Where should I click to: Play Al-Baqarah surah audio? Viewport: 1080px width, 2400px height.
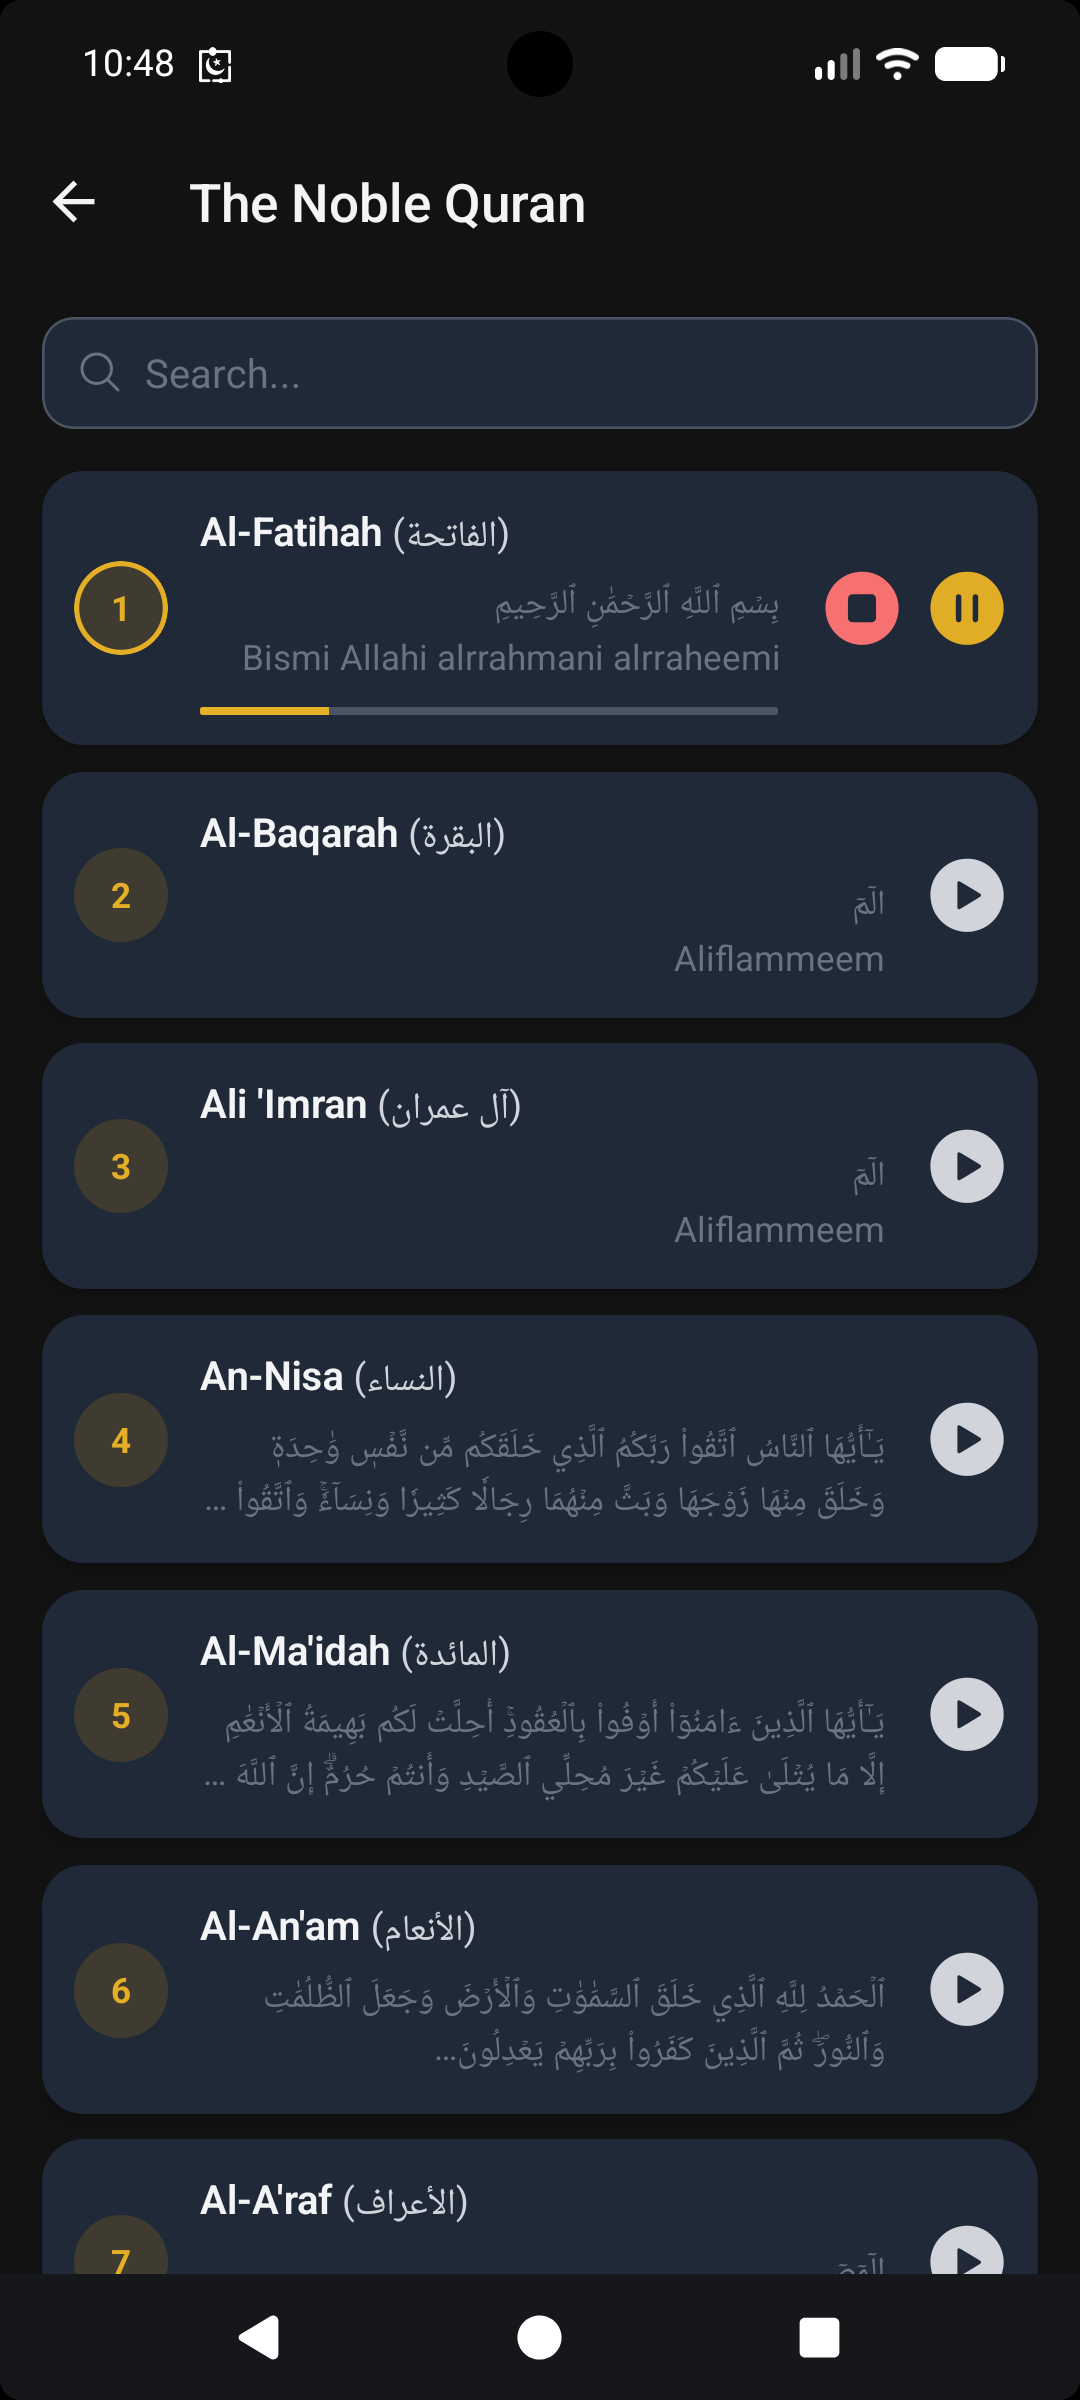[966, 895]
